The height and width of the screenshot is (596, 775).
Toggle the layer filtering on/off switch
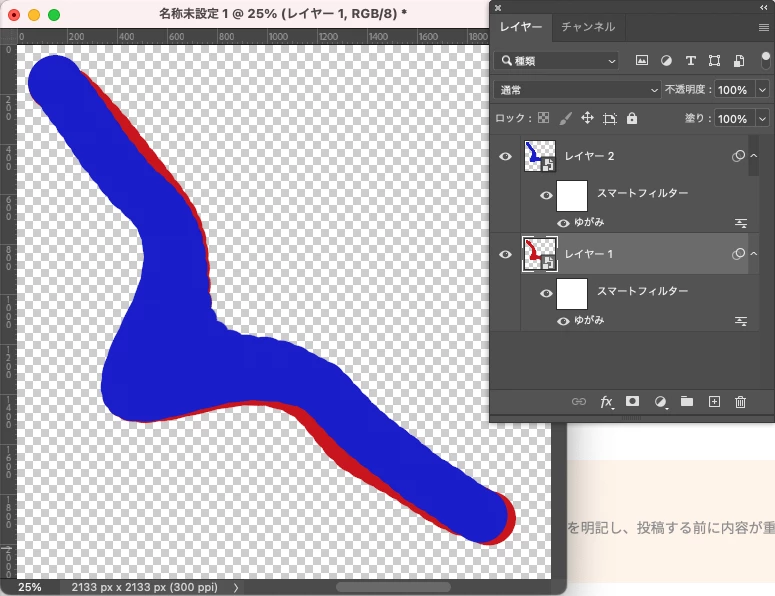pos(766,60)
